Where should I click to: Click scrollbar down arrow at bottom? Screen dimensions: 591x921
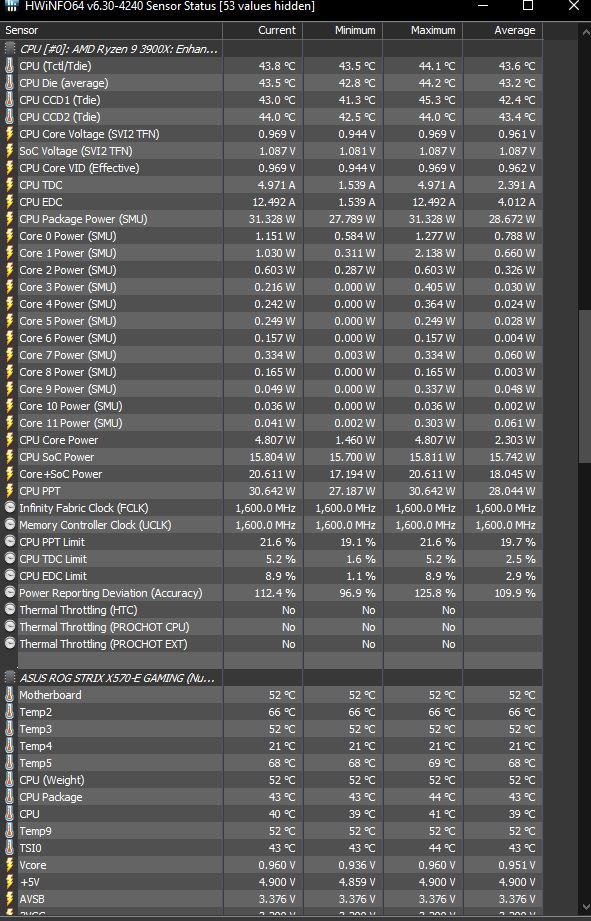[x=585, y=909]
